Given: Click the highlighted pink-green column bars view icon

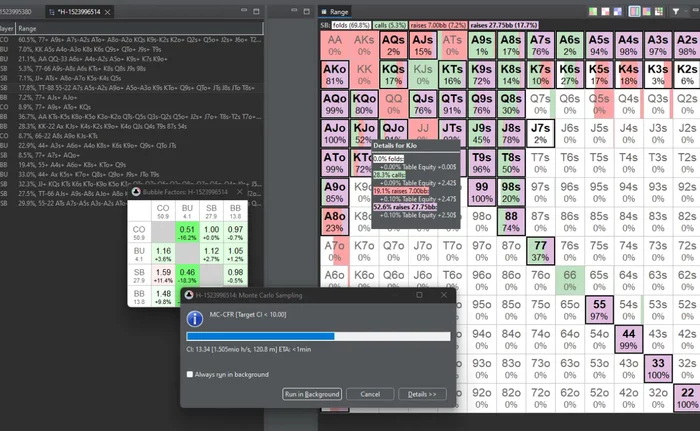Looking at the screenshot, I should 634,12.
